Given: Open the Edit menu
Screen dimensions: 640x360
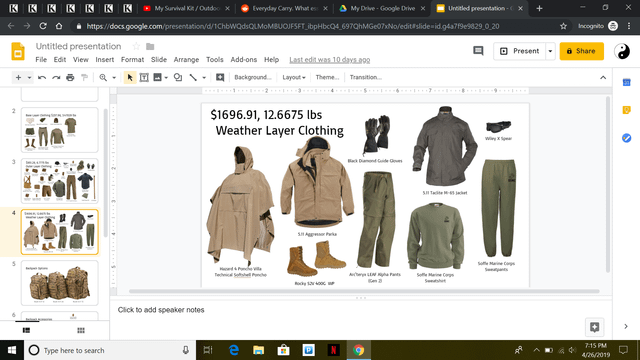Looking at the screenshot, I should 60,60.
